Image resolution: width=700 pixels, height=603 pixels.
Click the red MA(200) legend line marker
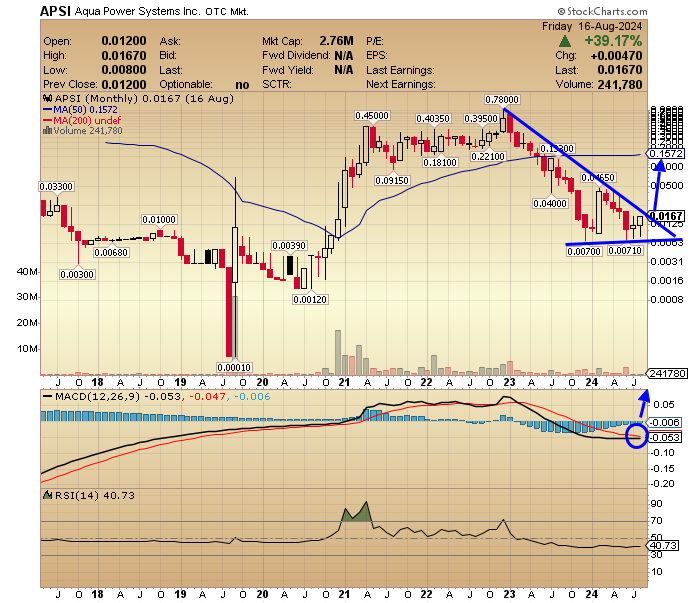tap(47, 121)
